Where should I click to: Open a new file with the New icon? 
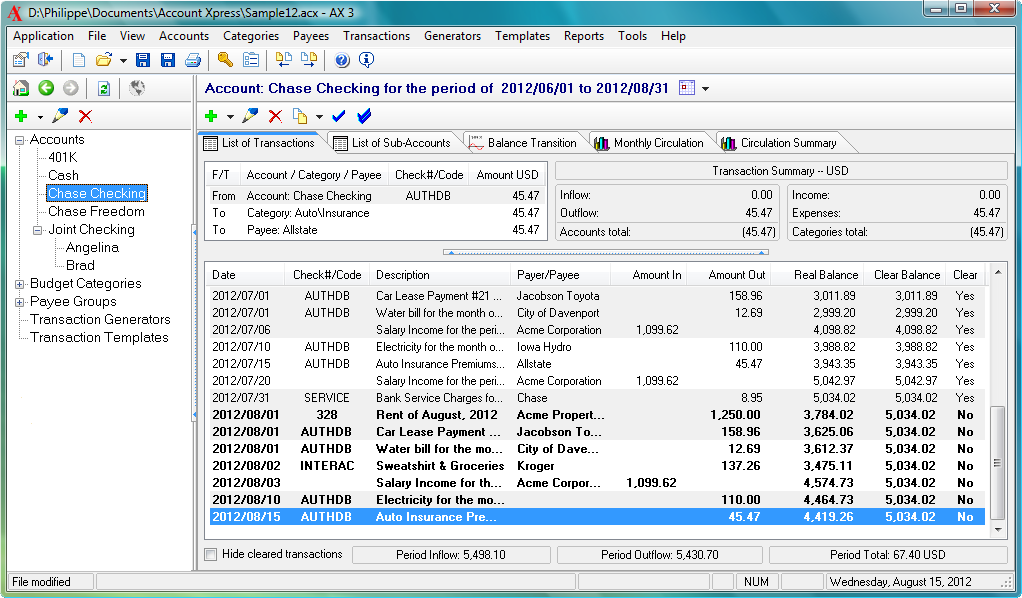(78, 59)
